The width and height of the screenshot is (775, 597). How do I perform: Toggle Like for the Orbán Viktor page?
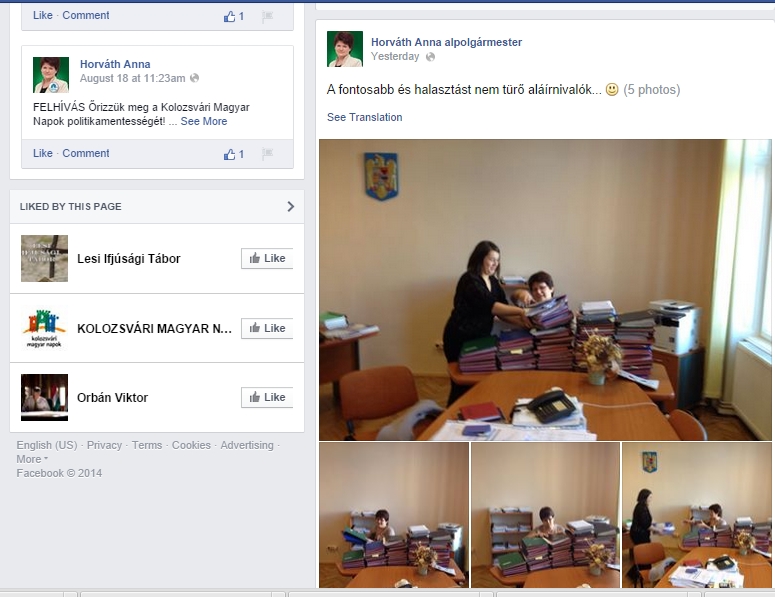(267, 397)
